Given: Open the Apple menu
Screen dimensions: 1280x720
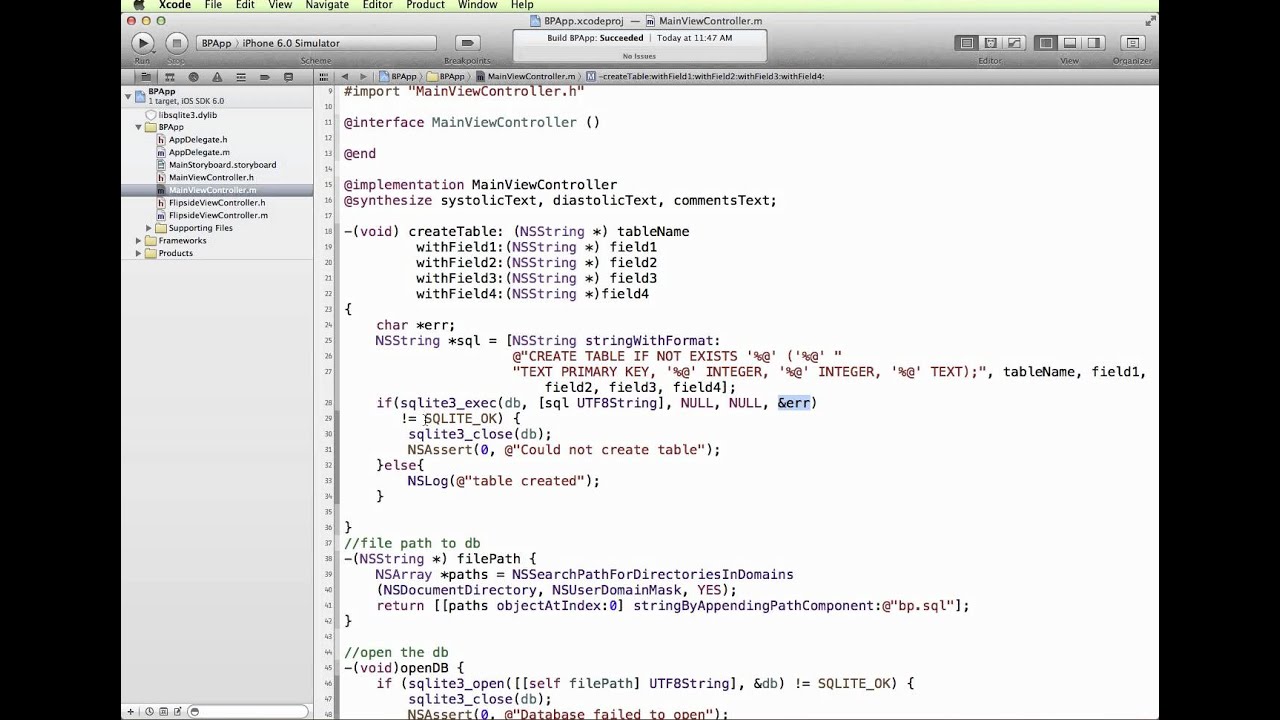Looking at the screenshot, I should (138, 5).
